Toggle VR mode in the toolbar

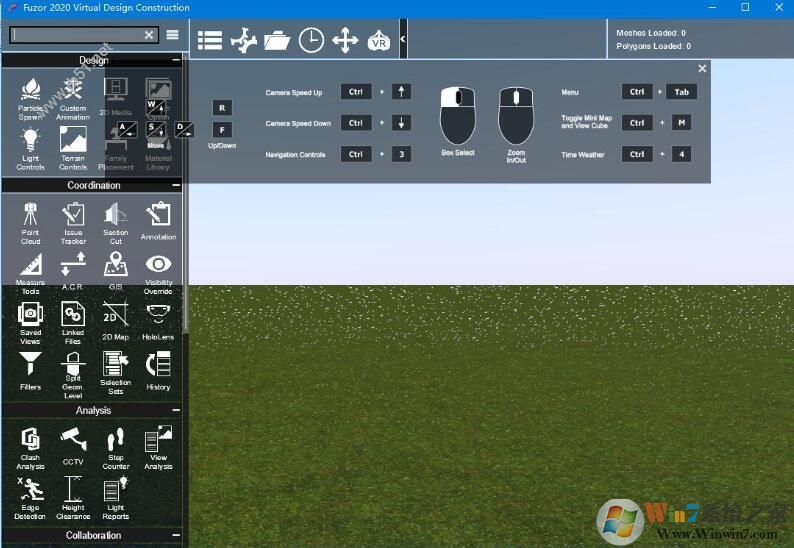click(x=379, y=41)
